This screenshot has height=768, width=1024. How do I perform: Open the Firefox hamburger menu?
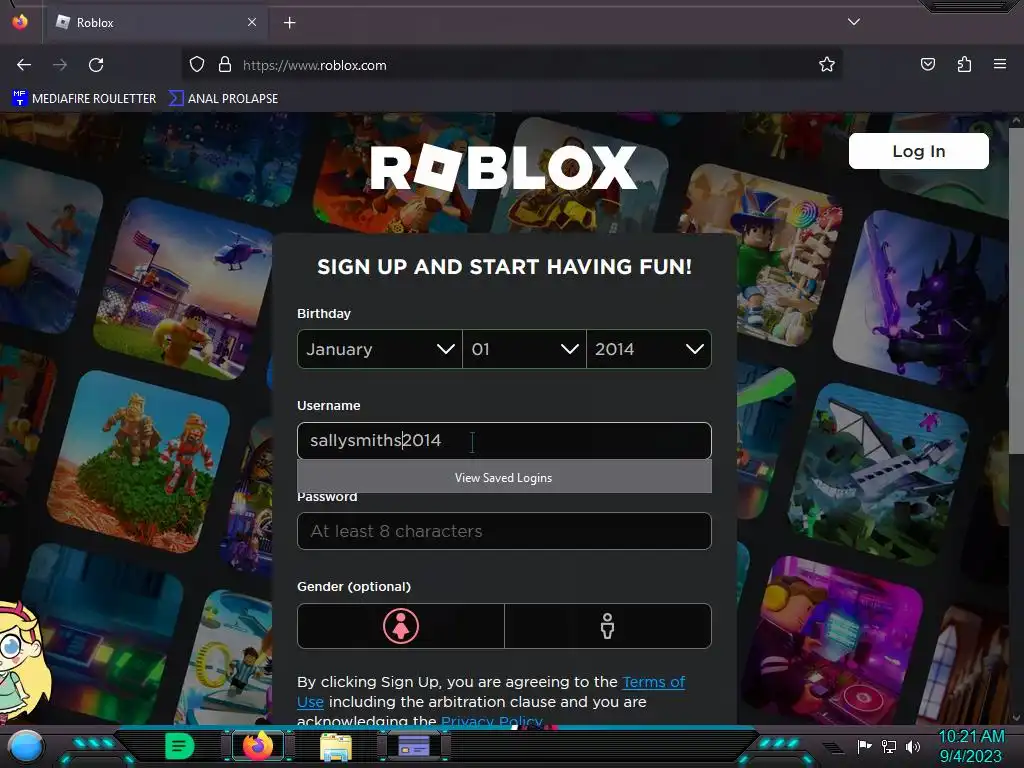pos(1000,64)
